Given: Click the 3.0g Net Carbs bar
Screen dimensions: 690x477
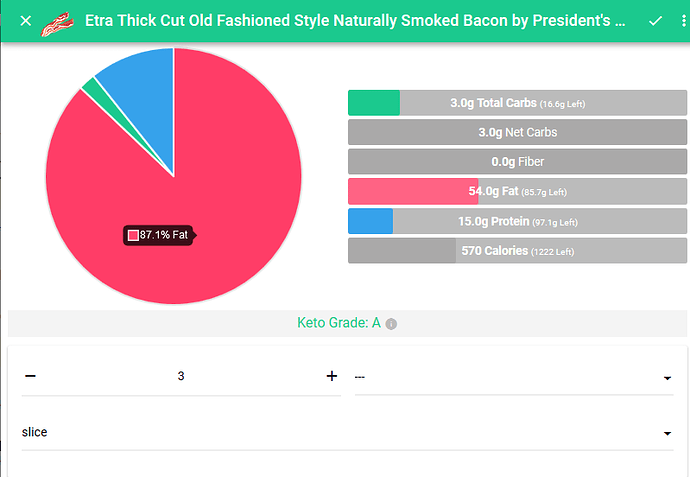Looking at the screenshot, I should tap(517, 132).
